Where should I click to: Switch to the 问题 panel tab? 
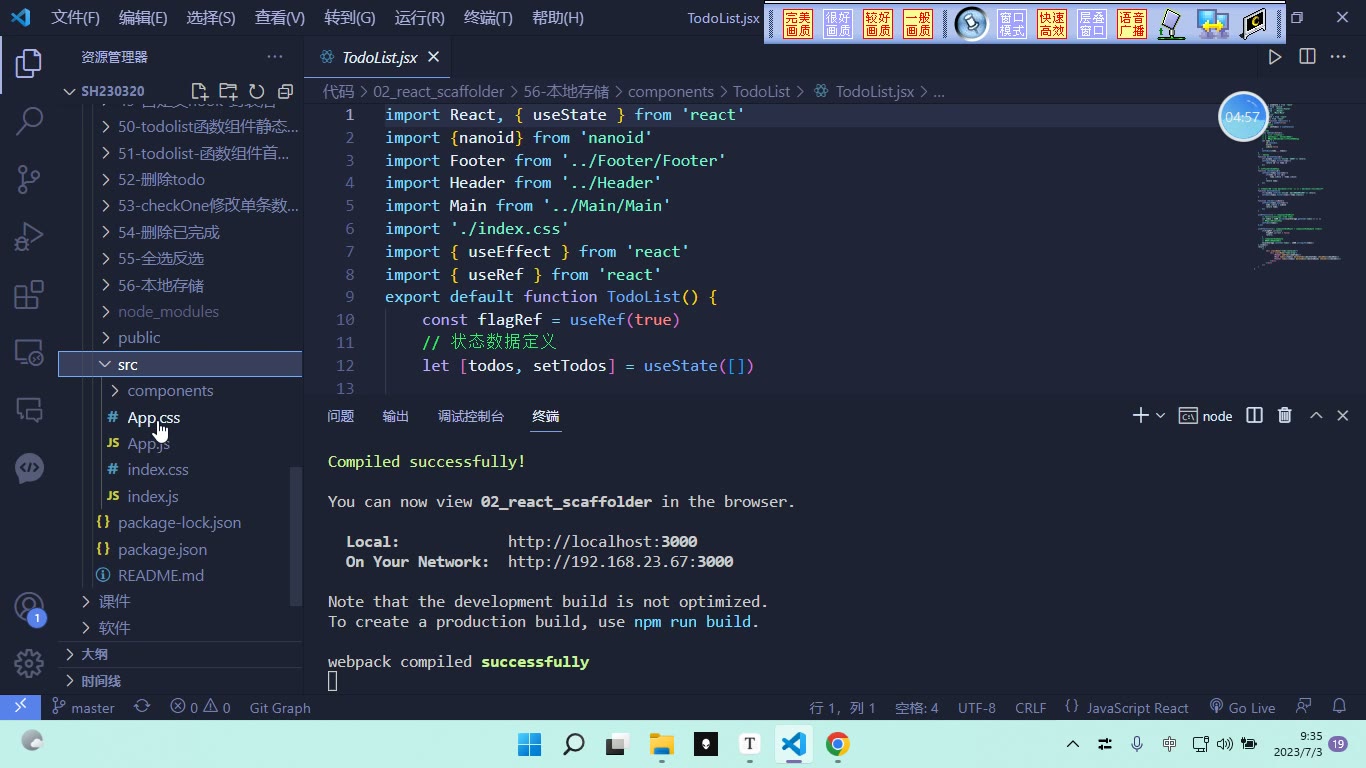(341, 416)
